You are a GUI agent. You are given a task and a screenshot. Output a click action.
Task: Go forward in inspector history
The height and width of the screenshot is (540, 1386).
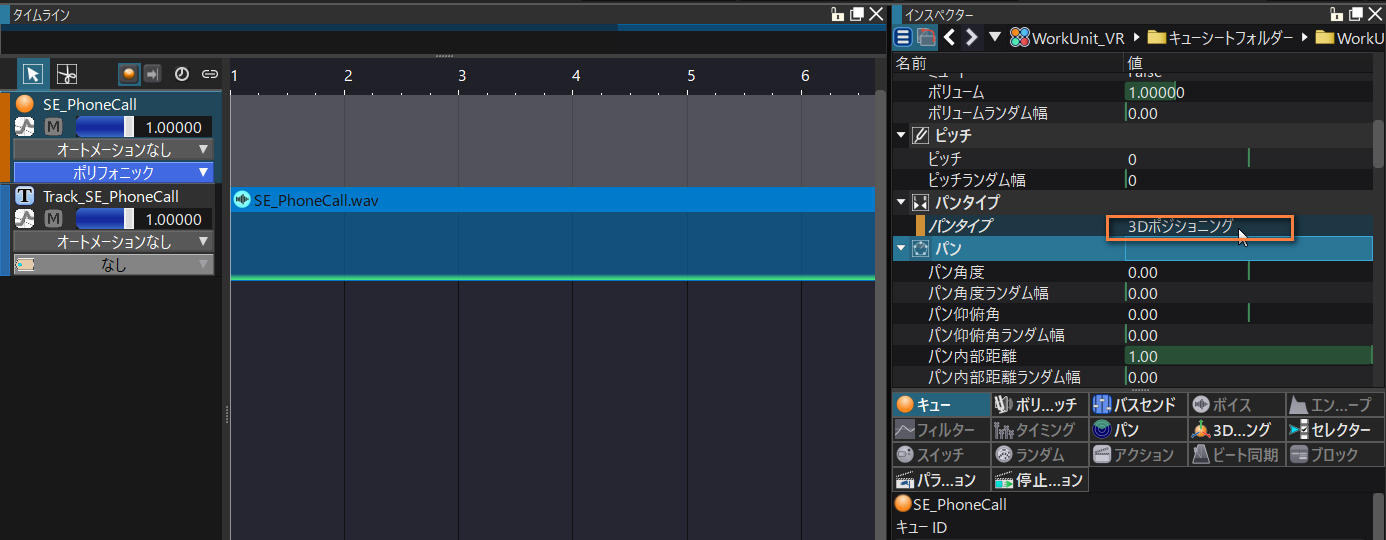[971, 38]
